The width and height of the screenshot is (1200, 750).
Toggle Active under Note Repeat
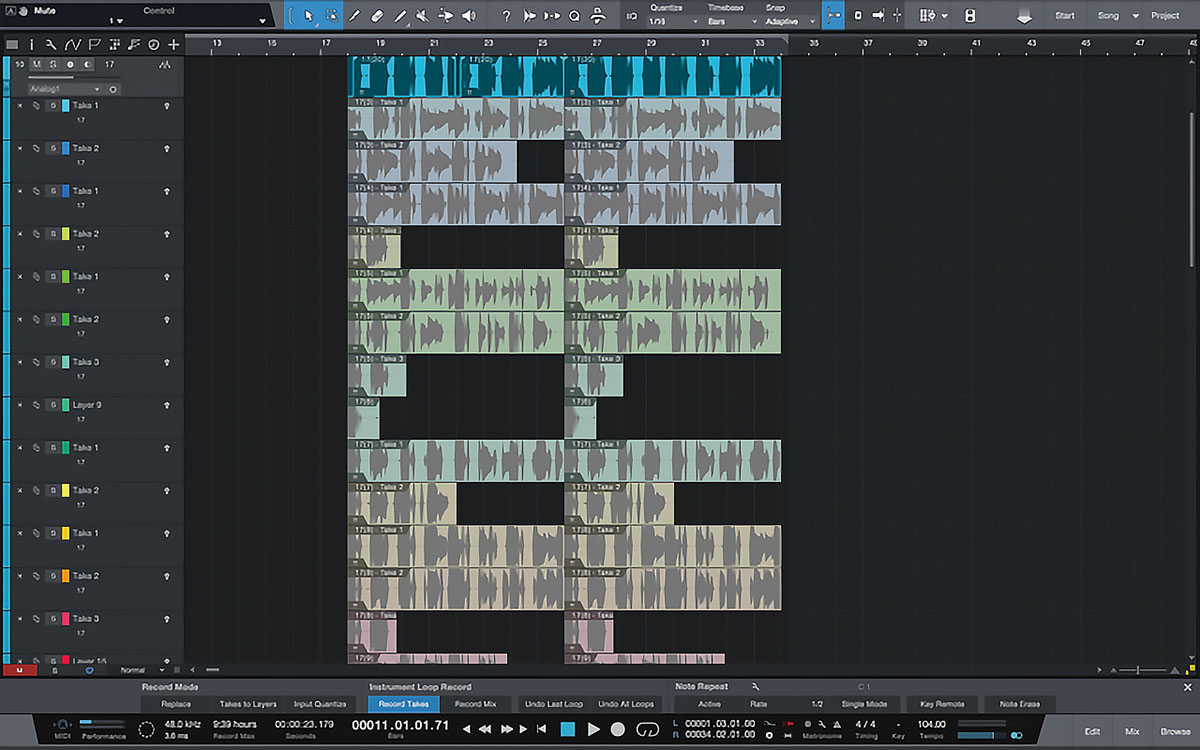point(709,704)
